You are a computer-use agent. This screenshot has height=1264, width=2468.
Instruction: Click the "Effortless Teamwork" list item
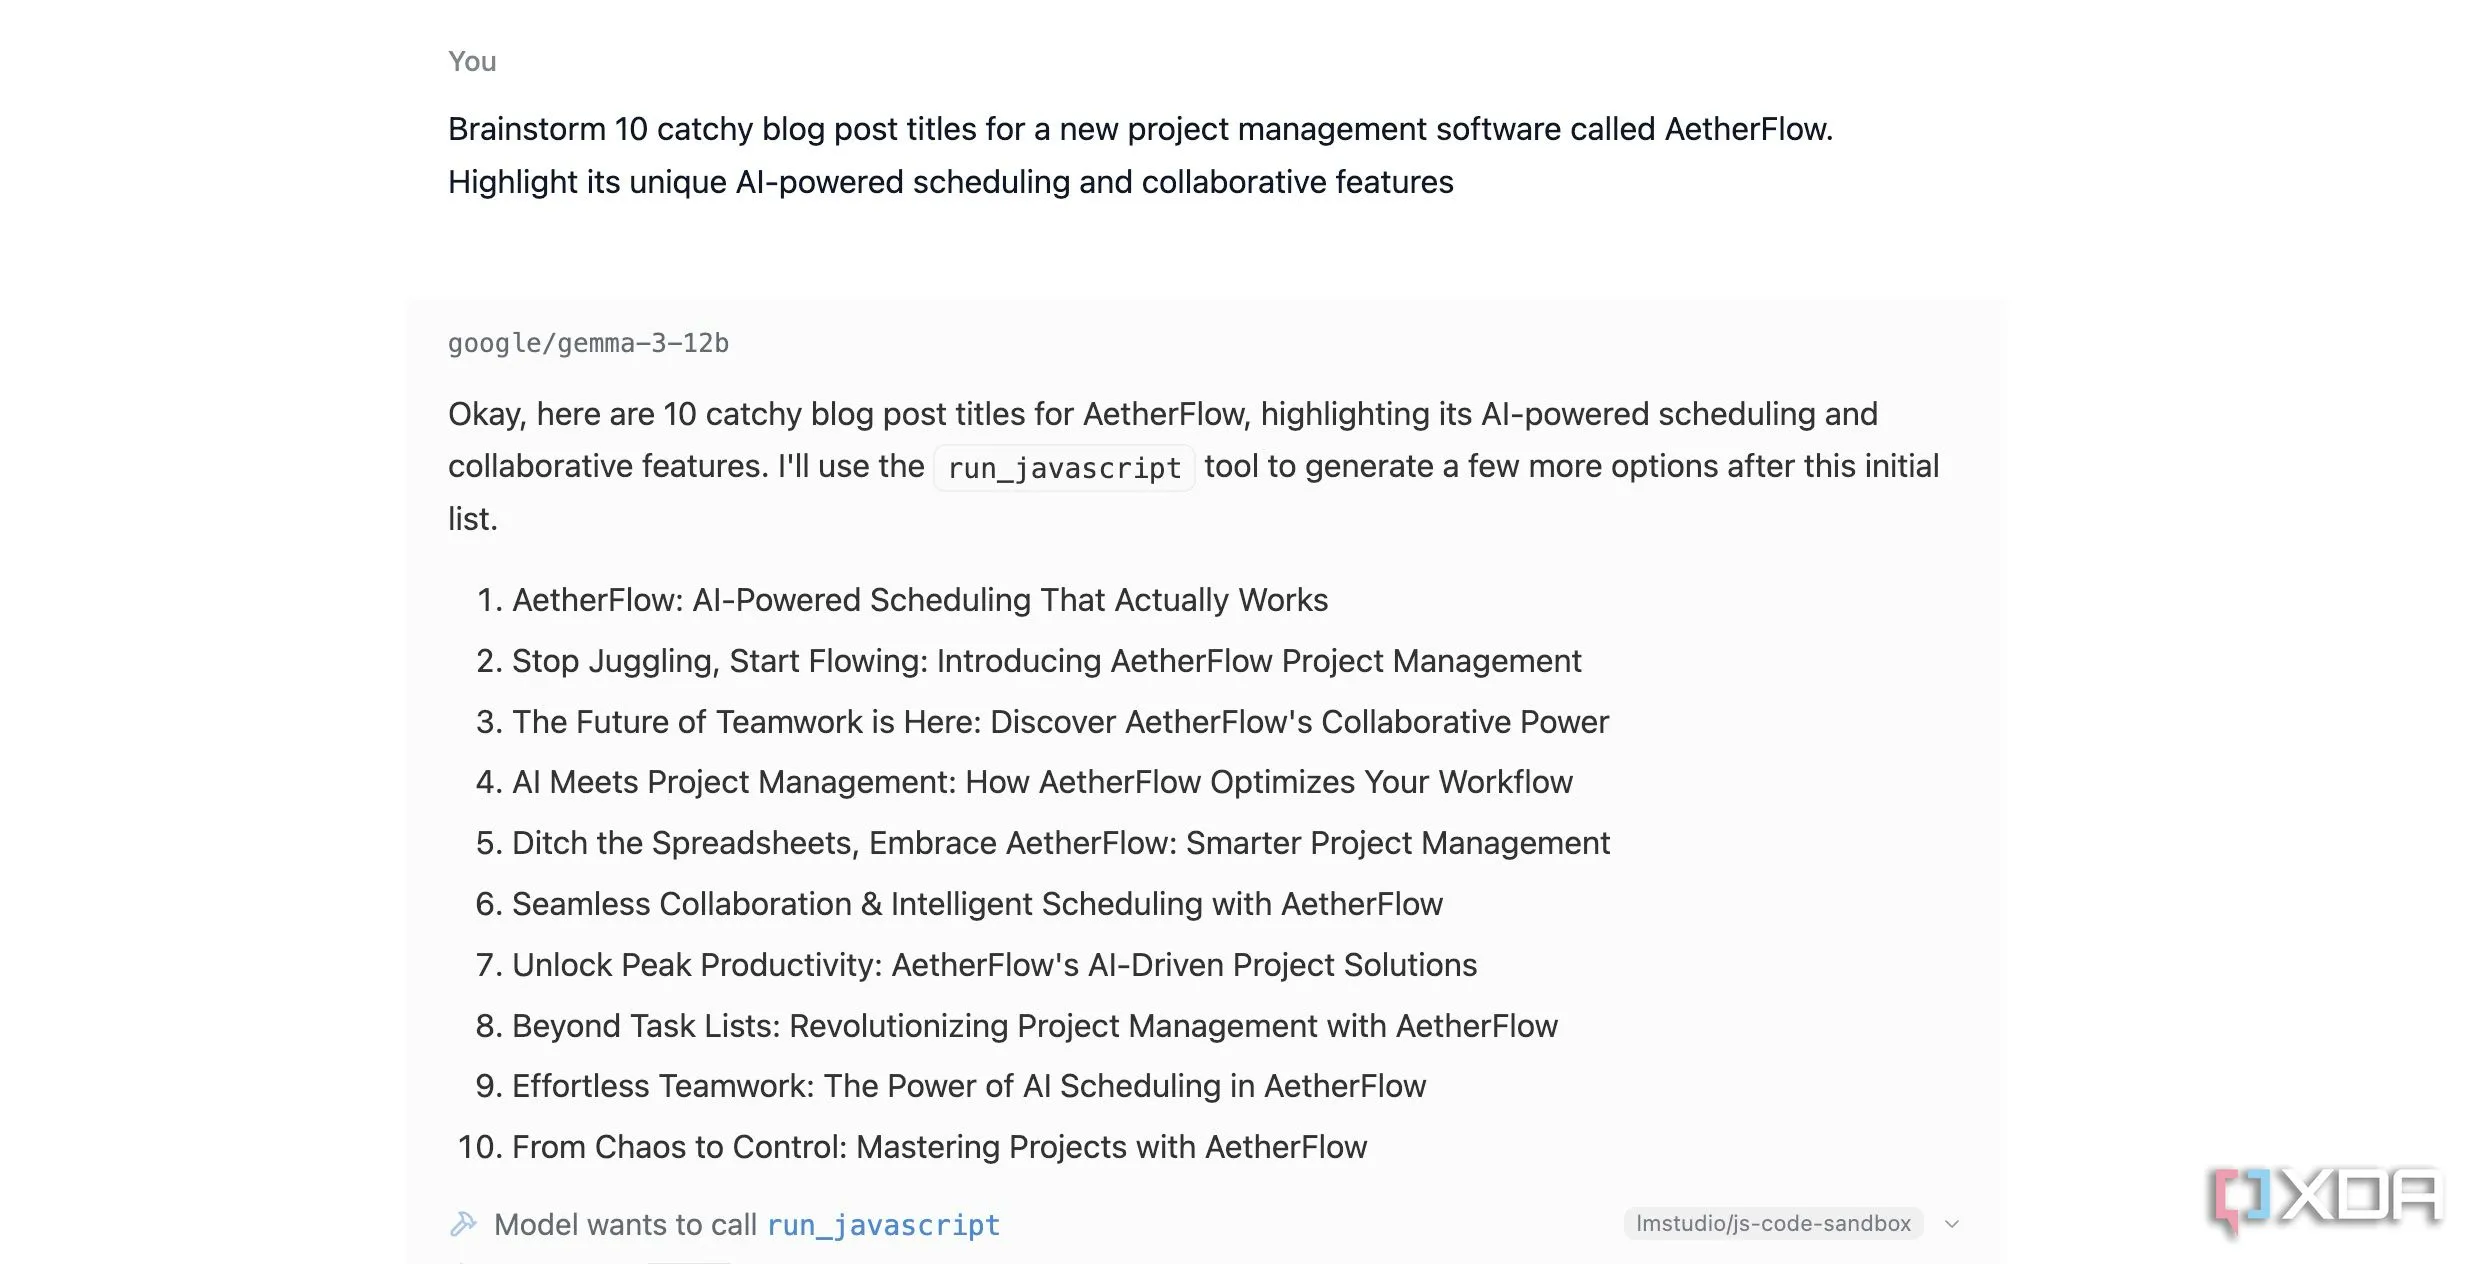[x=969, y=1086]
